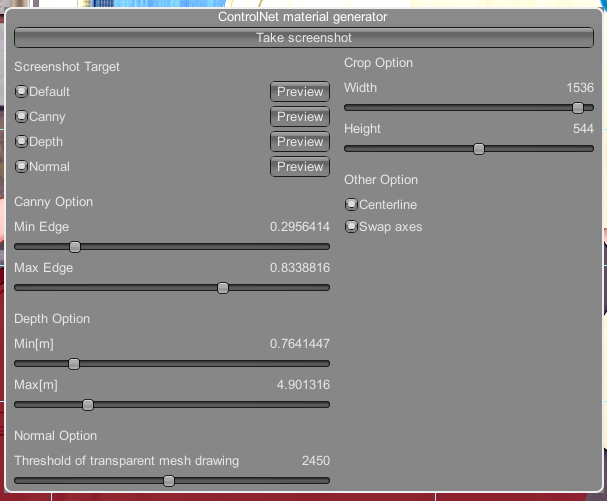
Task: Click the Min Edge slider handle
Action: pyautogui.click(x=75, y=247)
